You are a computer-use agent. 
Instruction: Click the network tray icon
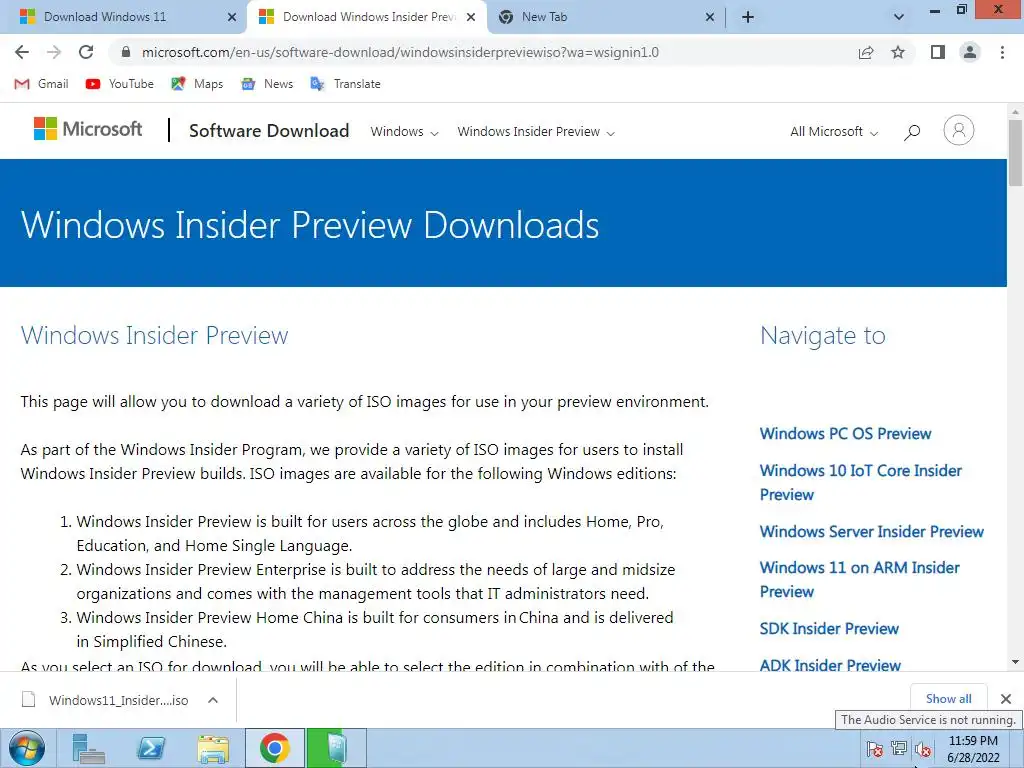[899, 749]
